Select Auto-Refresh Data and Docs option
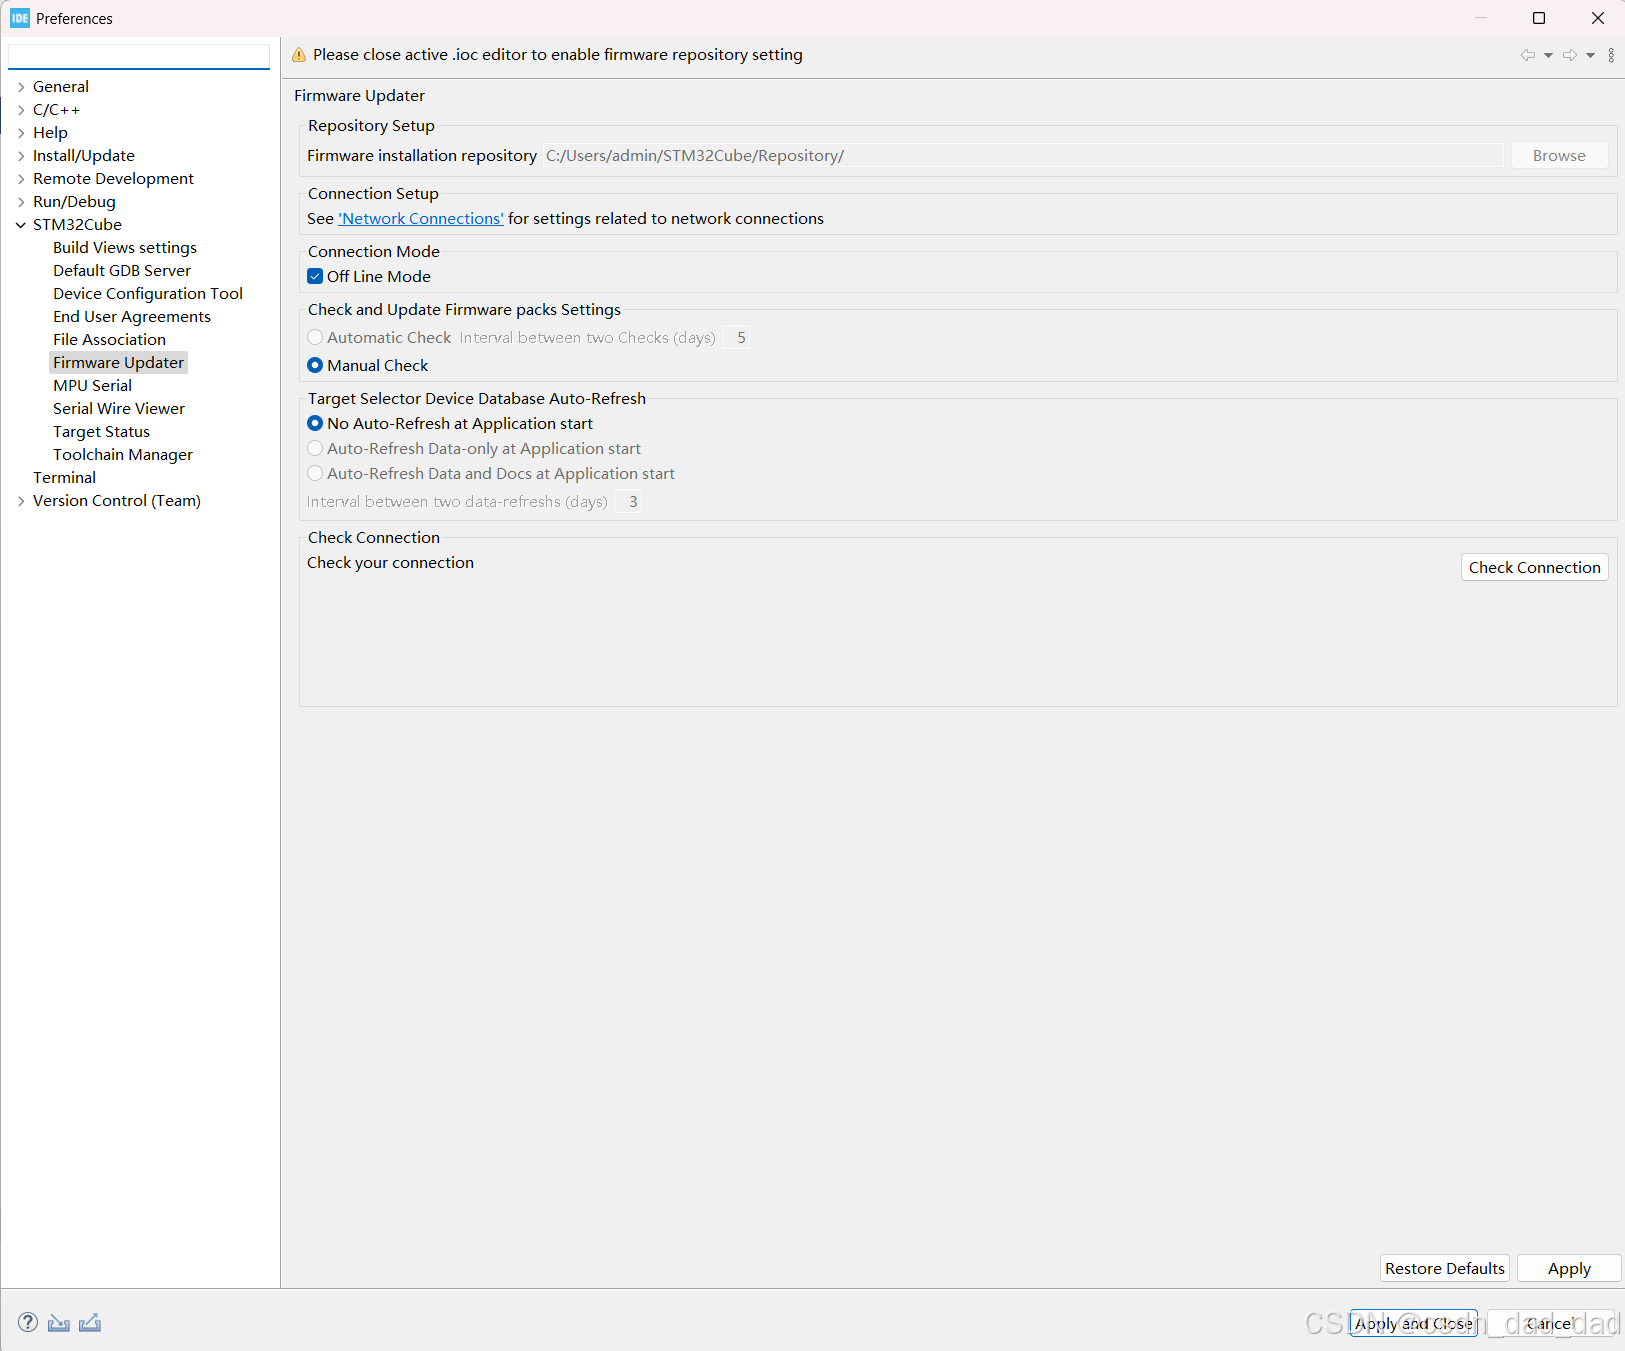Image resolution: width=1625 pixels, height=1351 pixels. (315, 473)
